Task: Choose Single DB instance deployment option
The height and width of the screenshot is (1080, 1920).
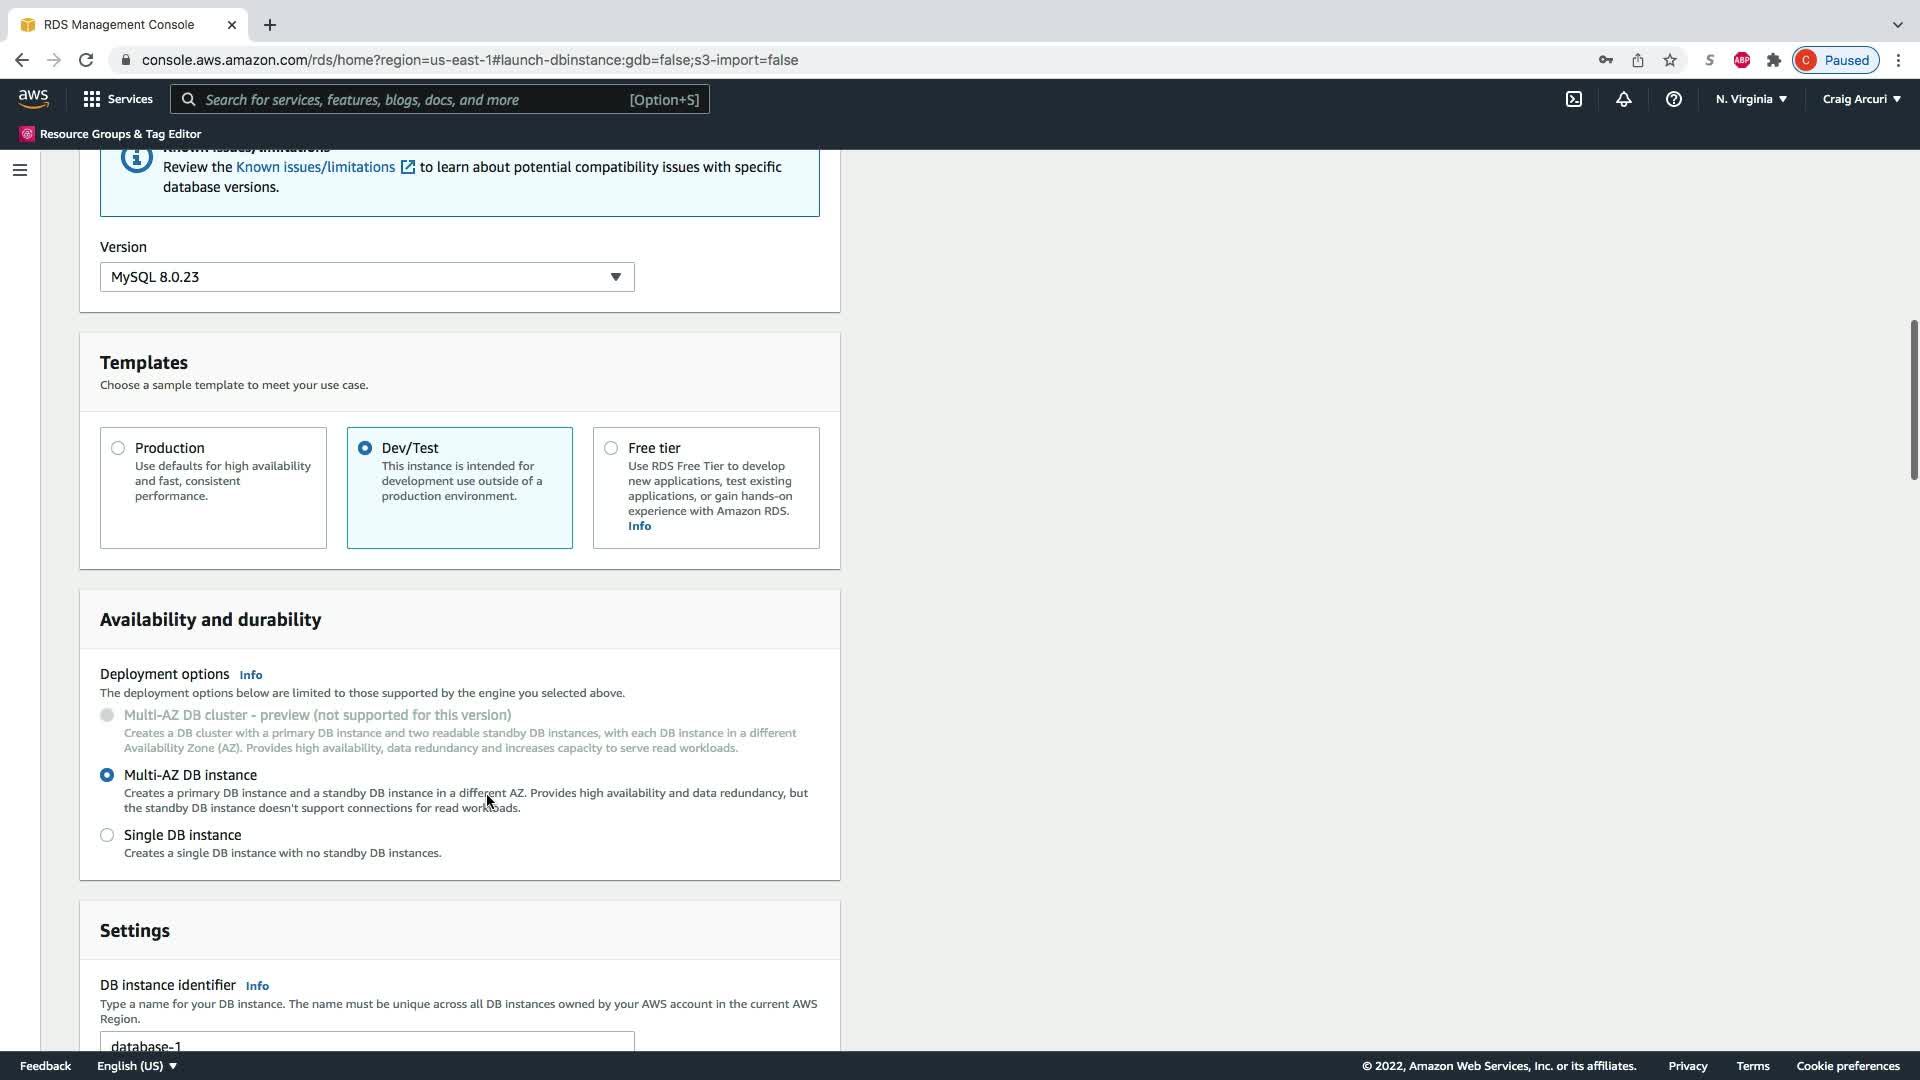Action: tap(107, 835)
